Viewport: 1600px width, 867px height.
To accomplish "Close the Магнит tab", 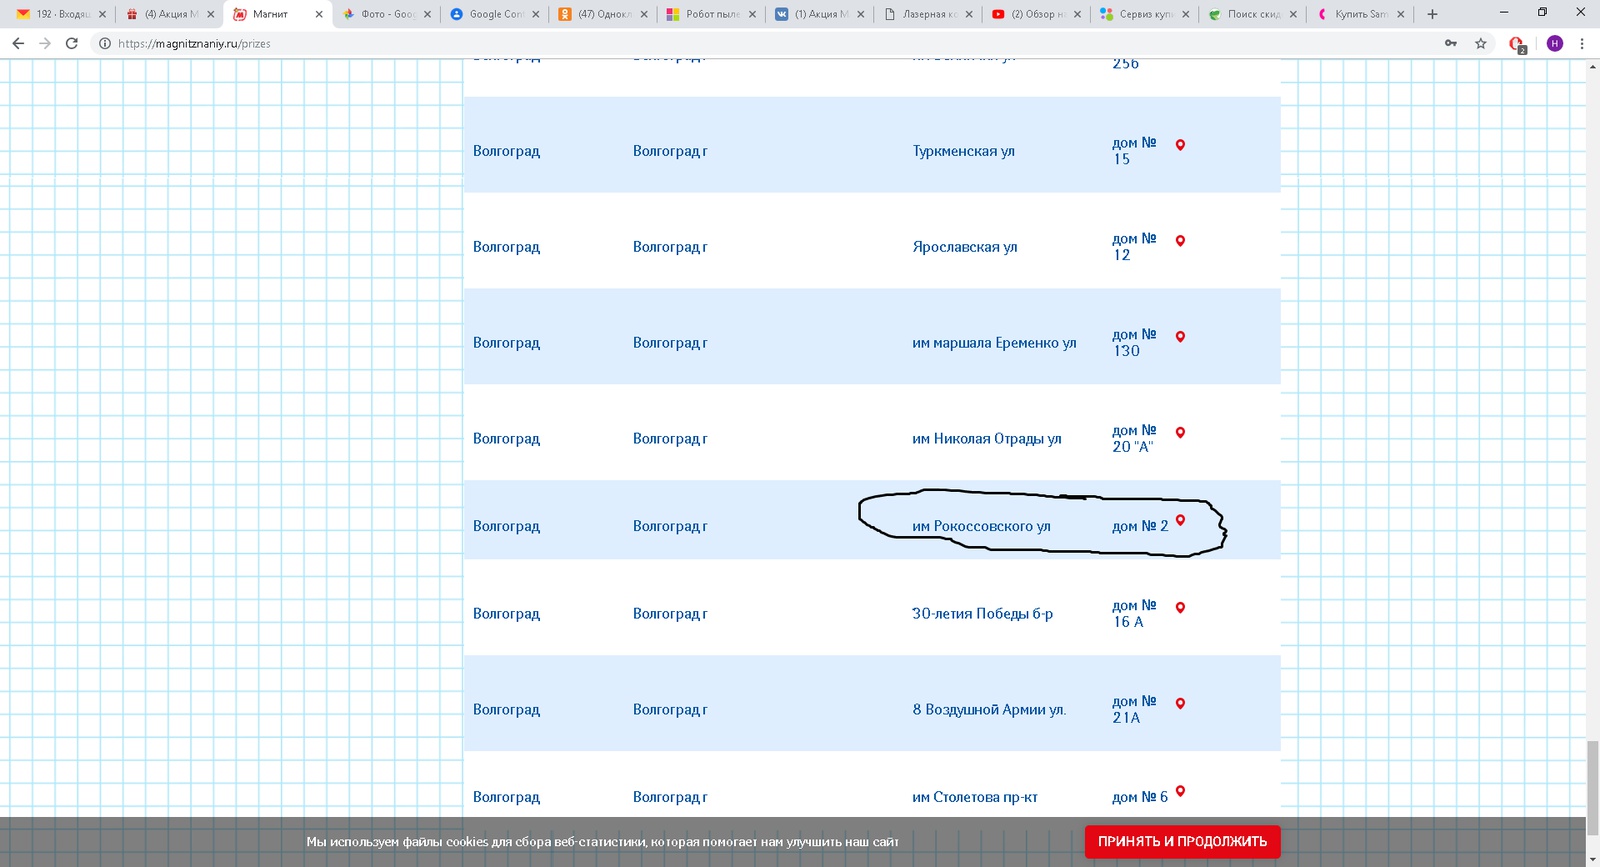I will 319,14.
